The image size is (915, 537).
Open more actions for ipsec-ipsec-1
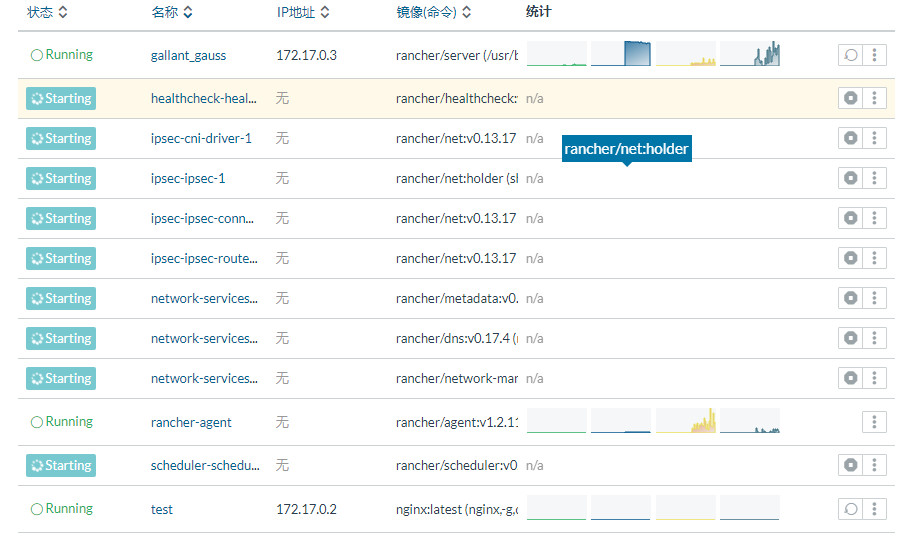[x=874, y=178]
